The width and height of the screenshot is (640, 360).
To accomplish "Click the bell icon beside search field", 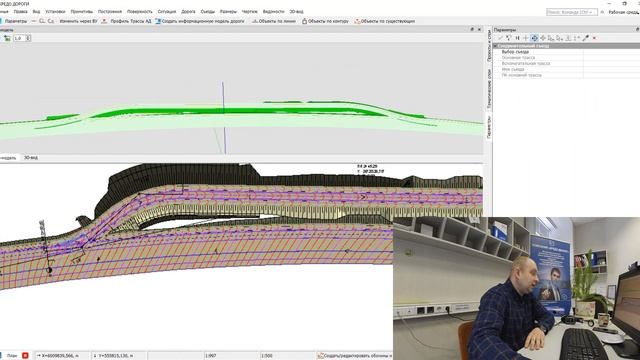I will click(x=602, y=12).
